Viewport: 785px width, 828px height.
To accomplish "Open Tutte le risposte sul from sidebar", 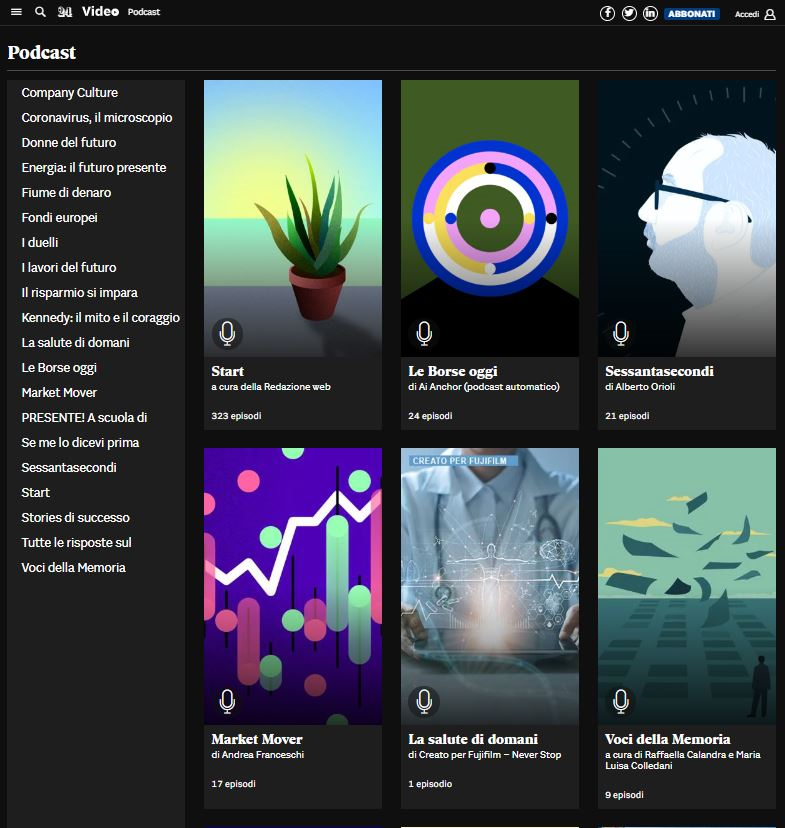I will [76, 542].
